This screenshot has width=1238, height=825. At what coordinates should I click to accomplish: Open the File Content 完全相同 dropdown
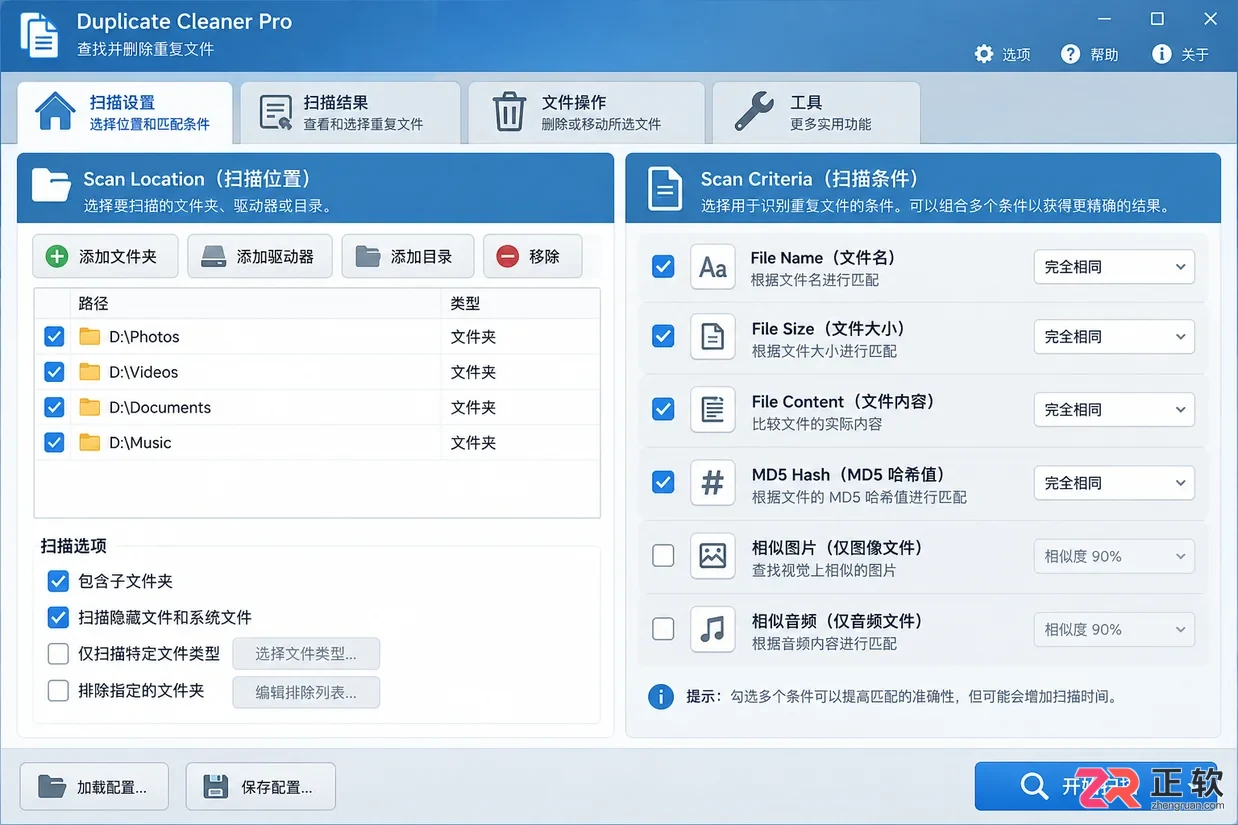[x=1114, y=409]
